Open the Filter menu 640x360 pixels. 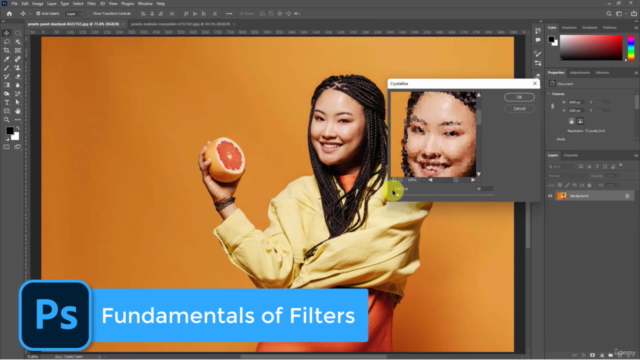click(91, 4)
